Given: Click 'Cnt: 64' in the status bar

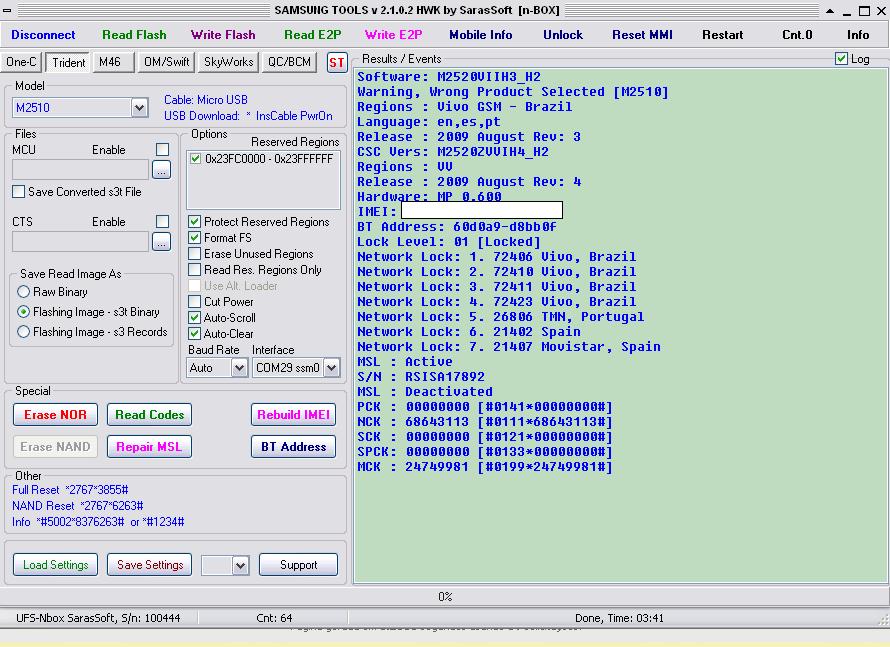Looking at the screenshot, I should tap(274, 618).
